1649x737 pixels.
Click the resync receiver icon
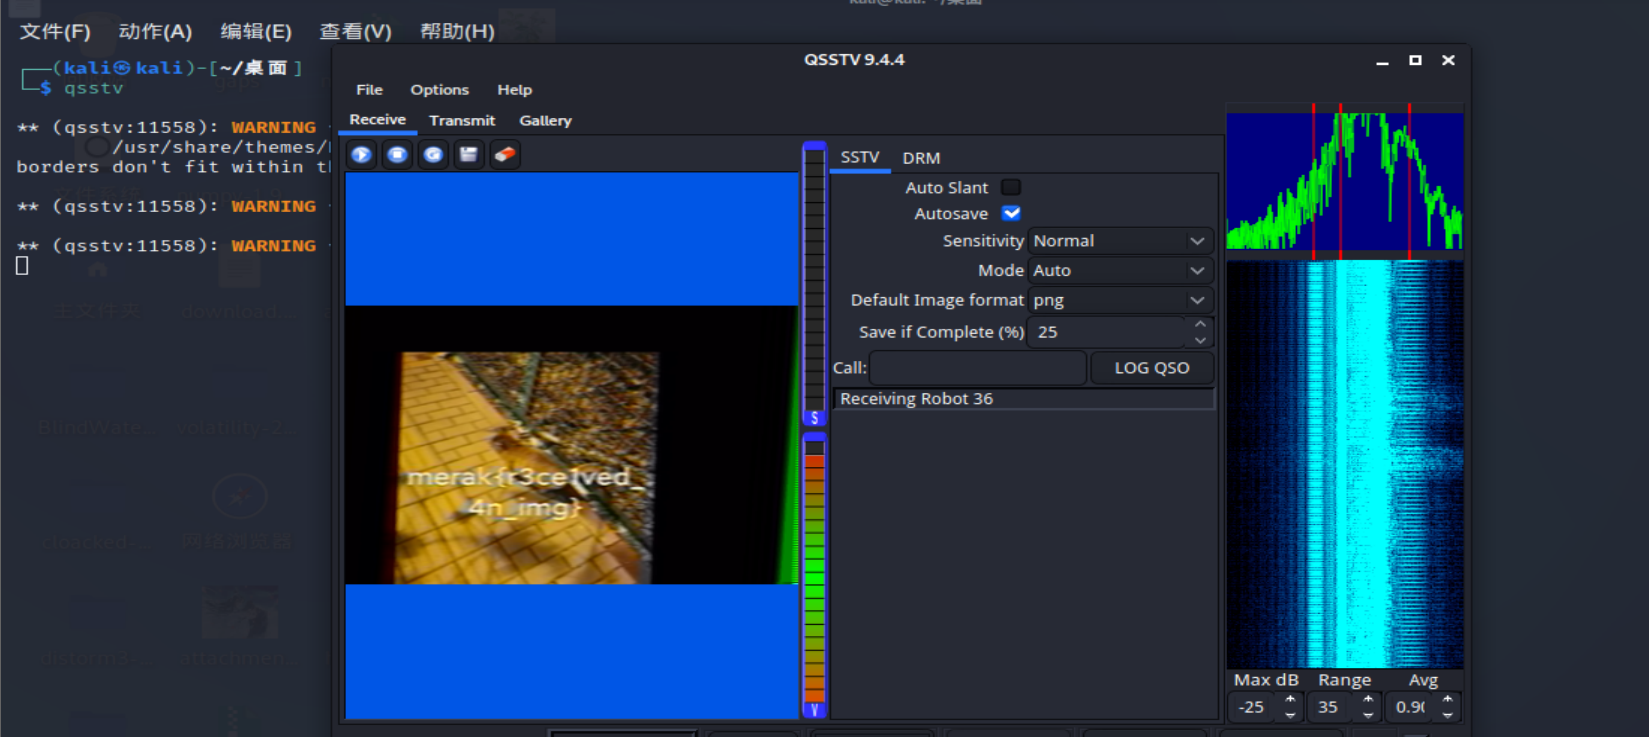coord(433,155)
